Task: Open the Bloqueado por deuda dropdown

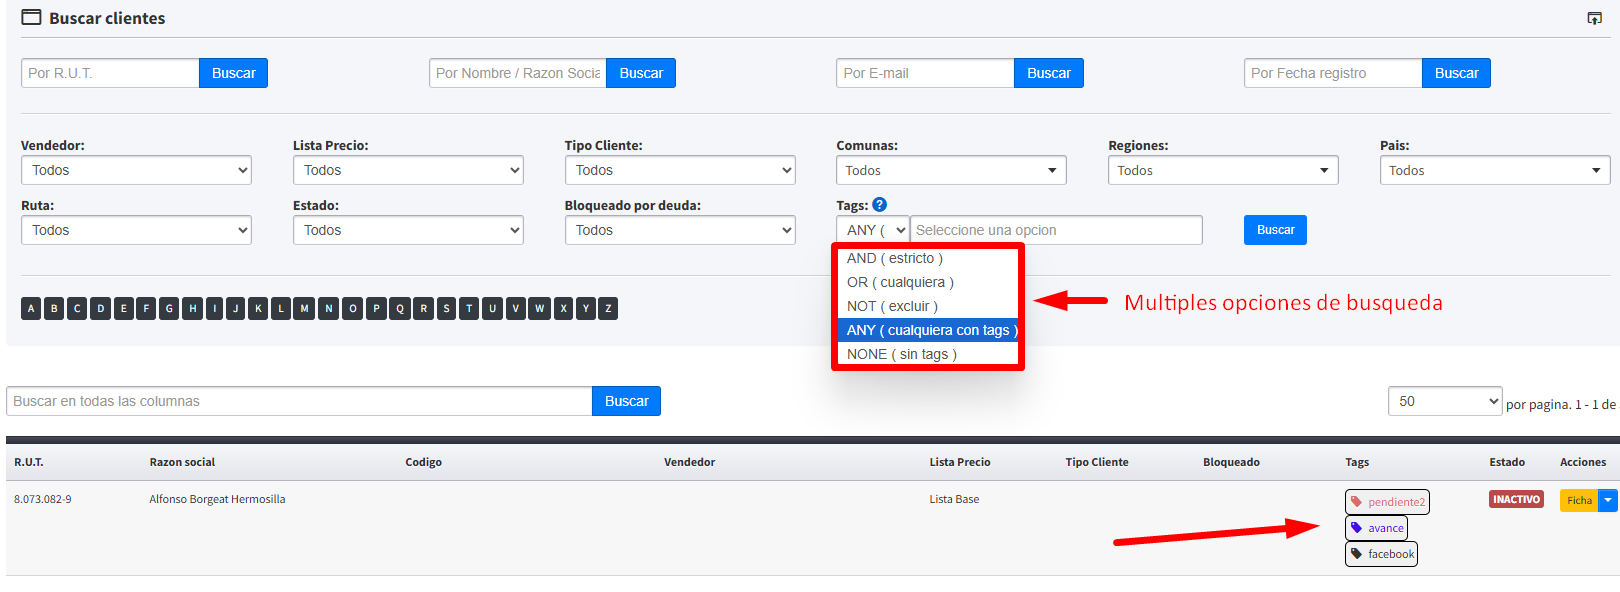Action: tap(680, 230)
